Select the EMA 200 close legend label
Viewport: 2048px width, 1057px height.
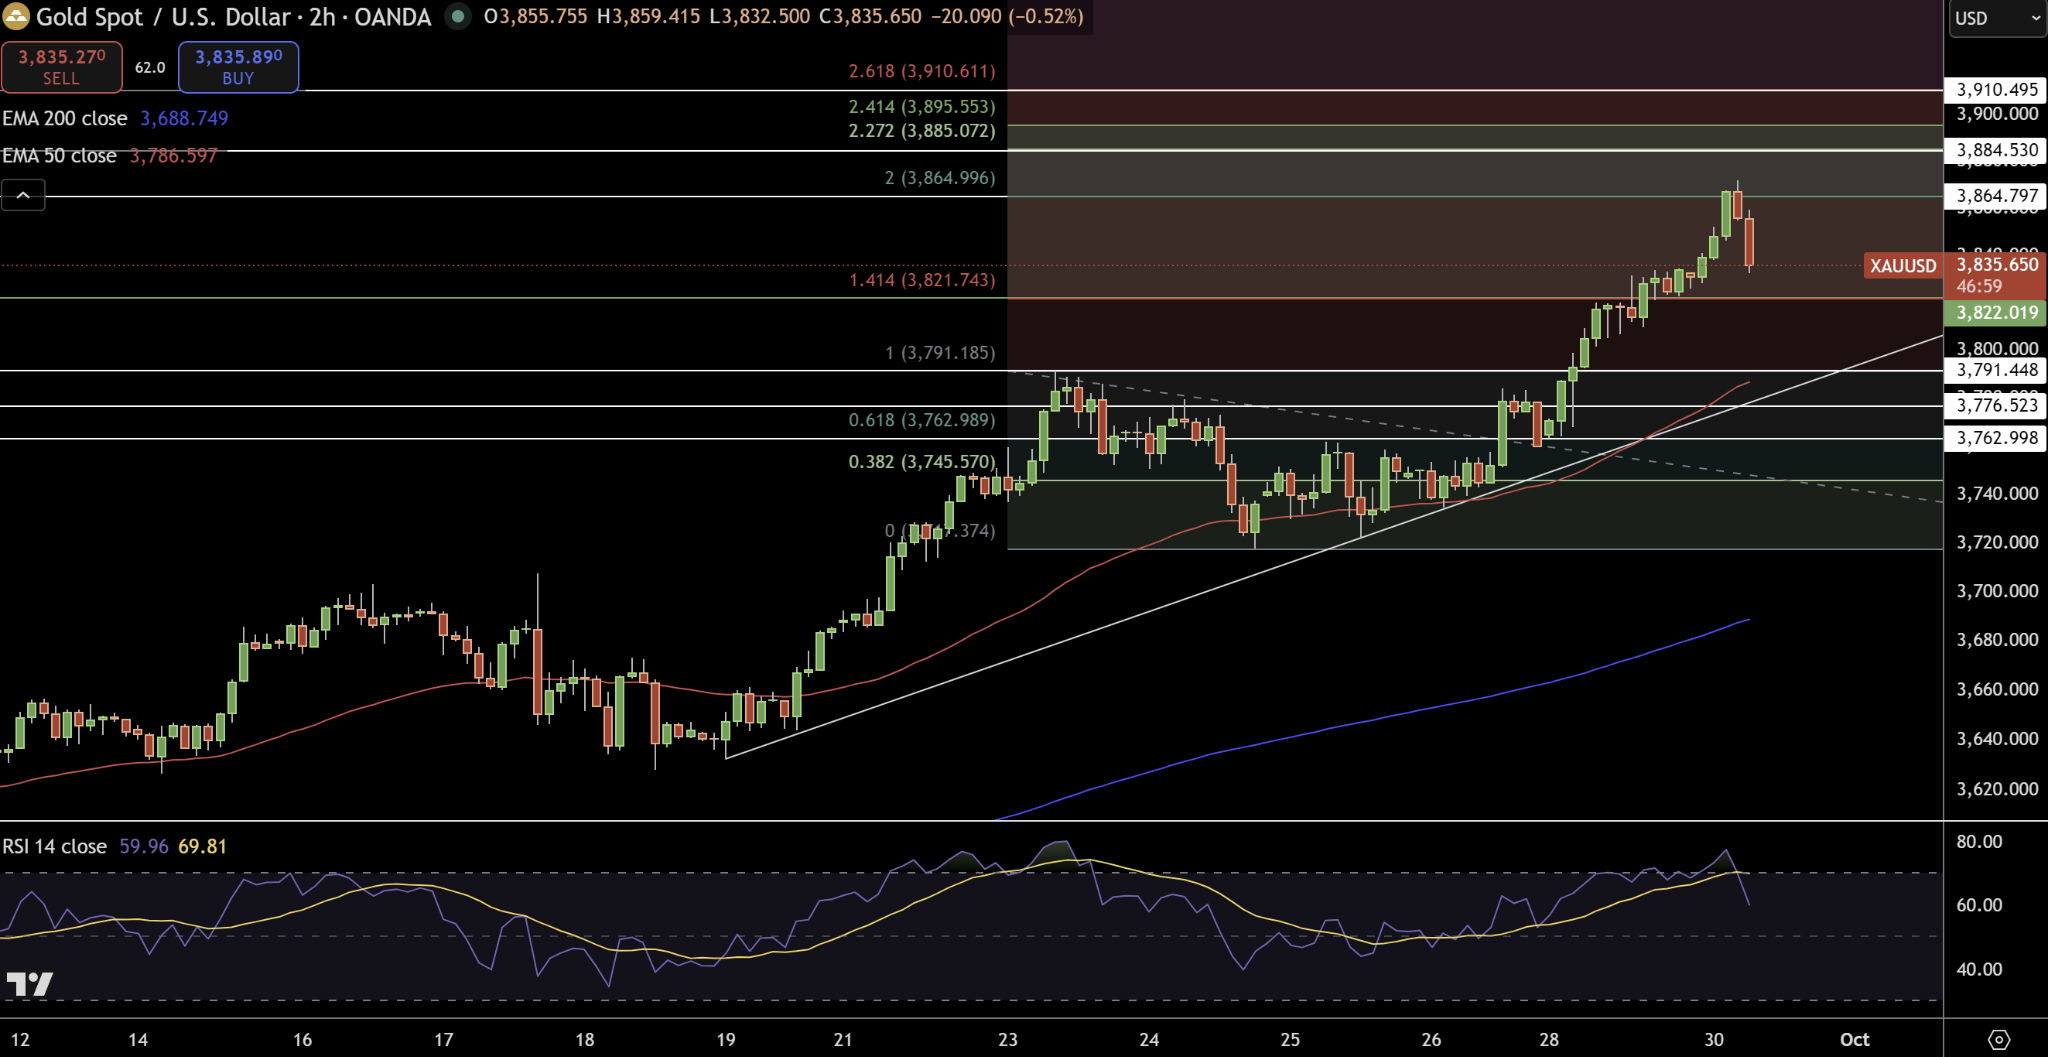tap(65, 118)
